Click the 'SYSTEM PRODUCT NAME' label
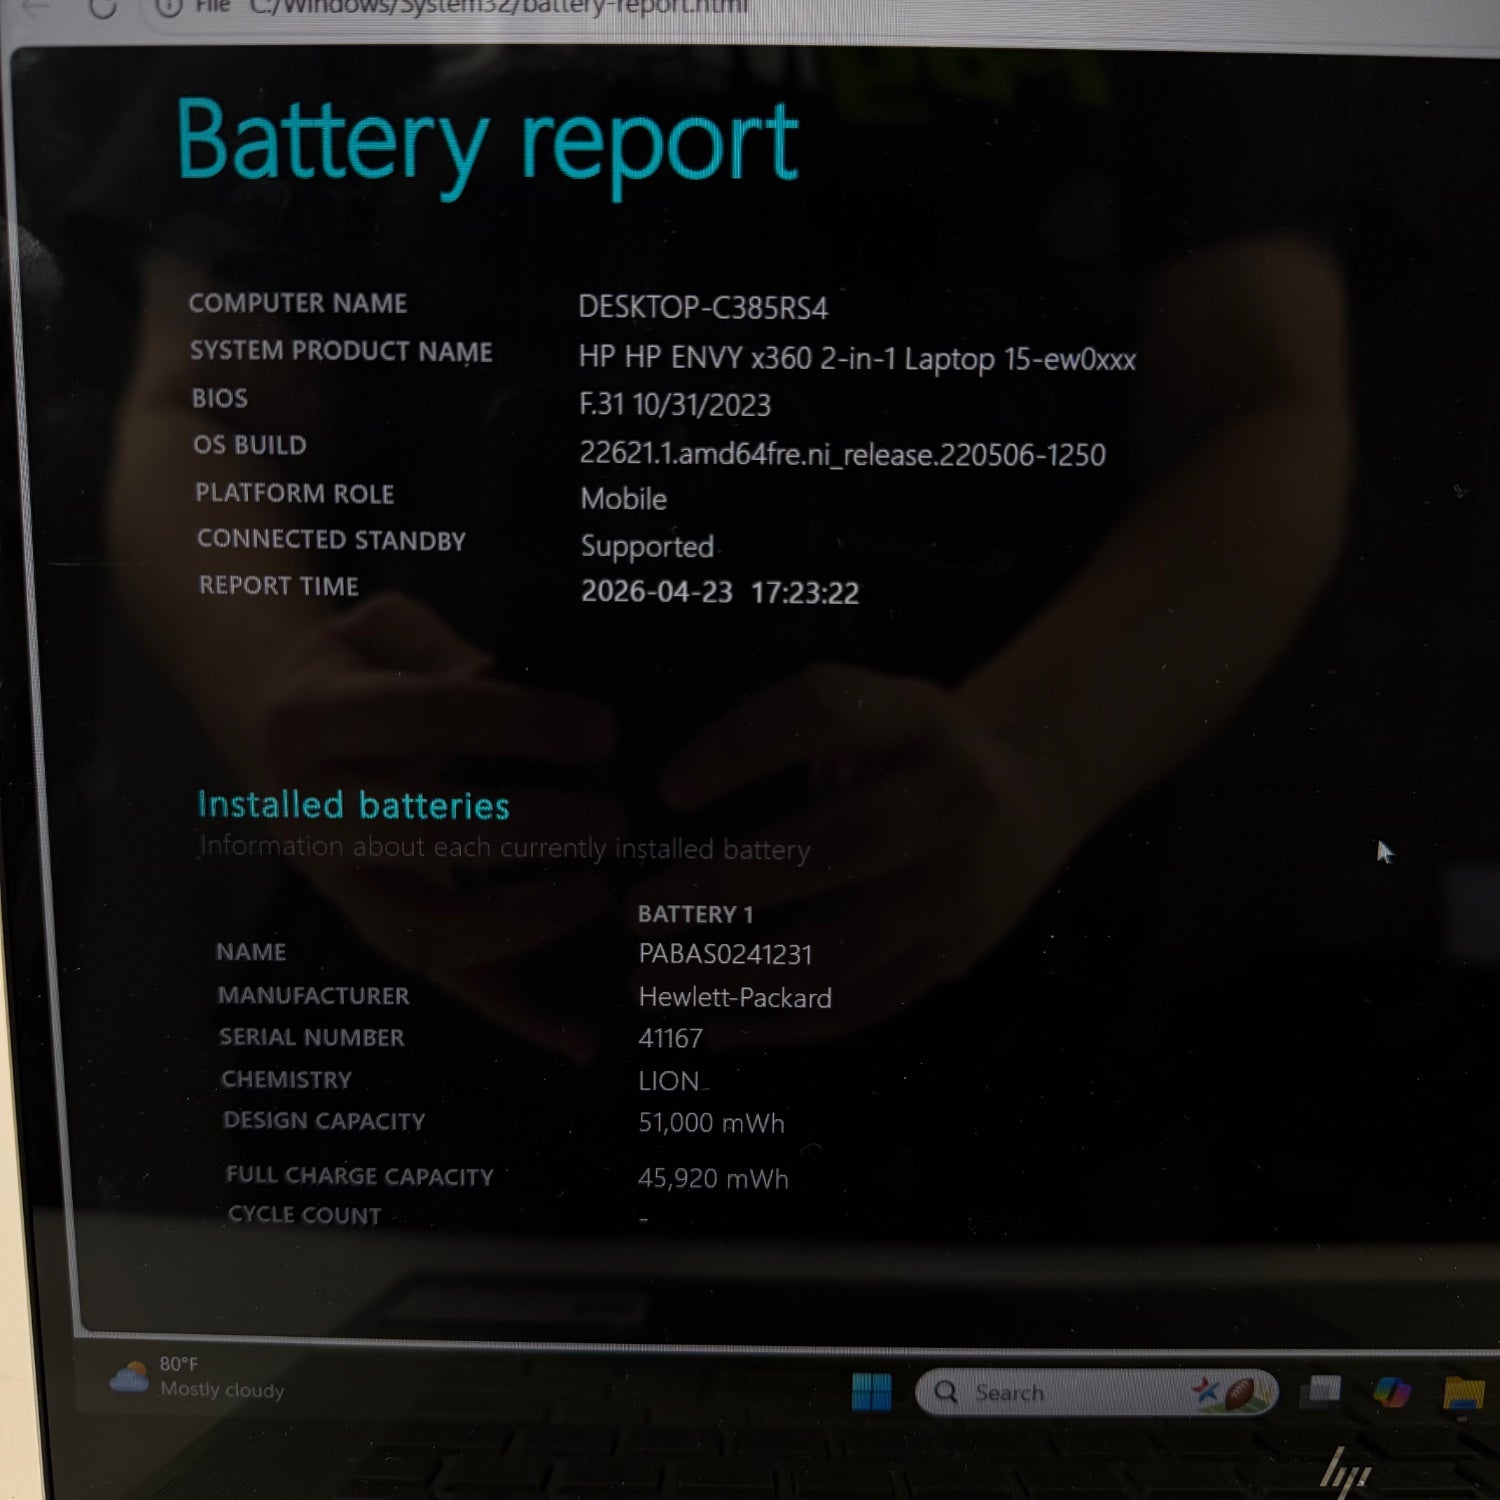Image resolution: width=1500 pixels, height=1500 pixels. click(x=341, y=351)
